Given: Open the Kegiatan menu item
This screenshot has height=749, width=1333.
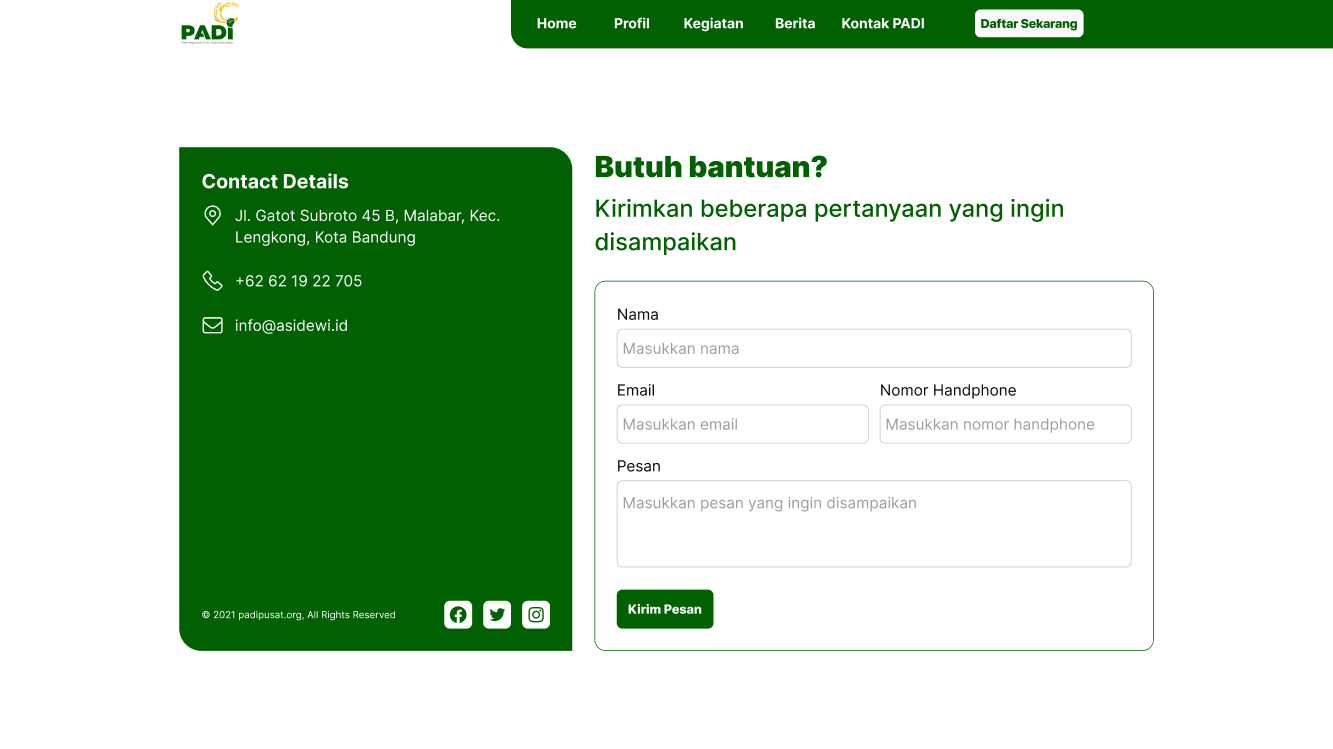Looking at the screenshot, I should [x=713, y=24].
